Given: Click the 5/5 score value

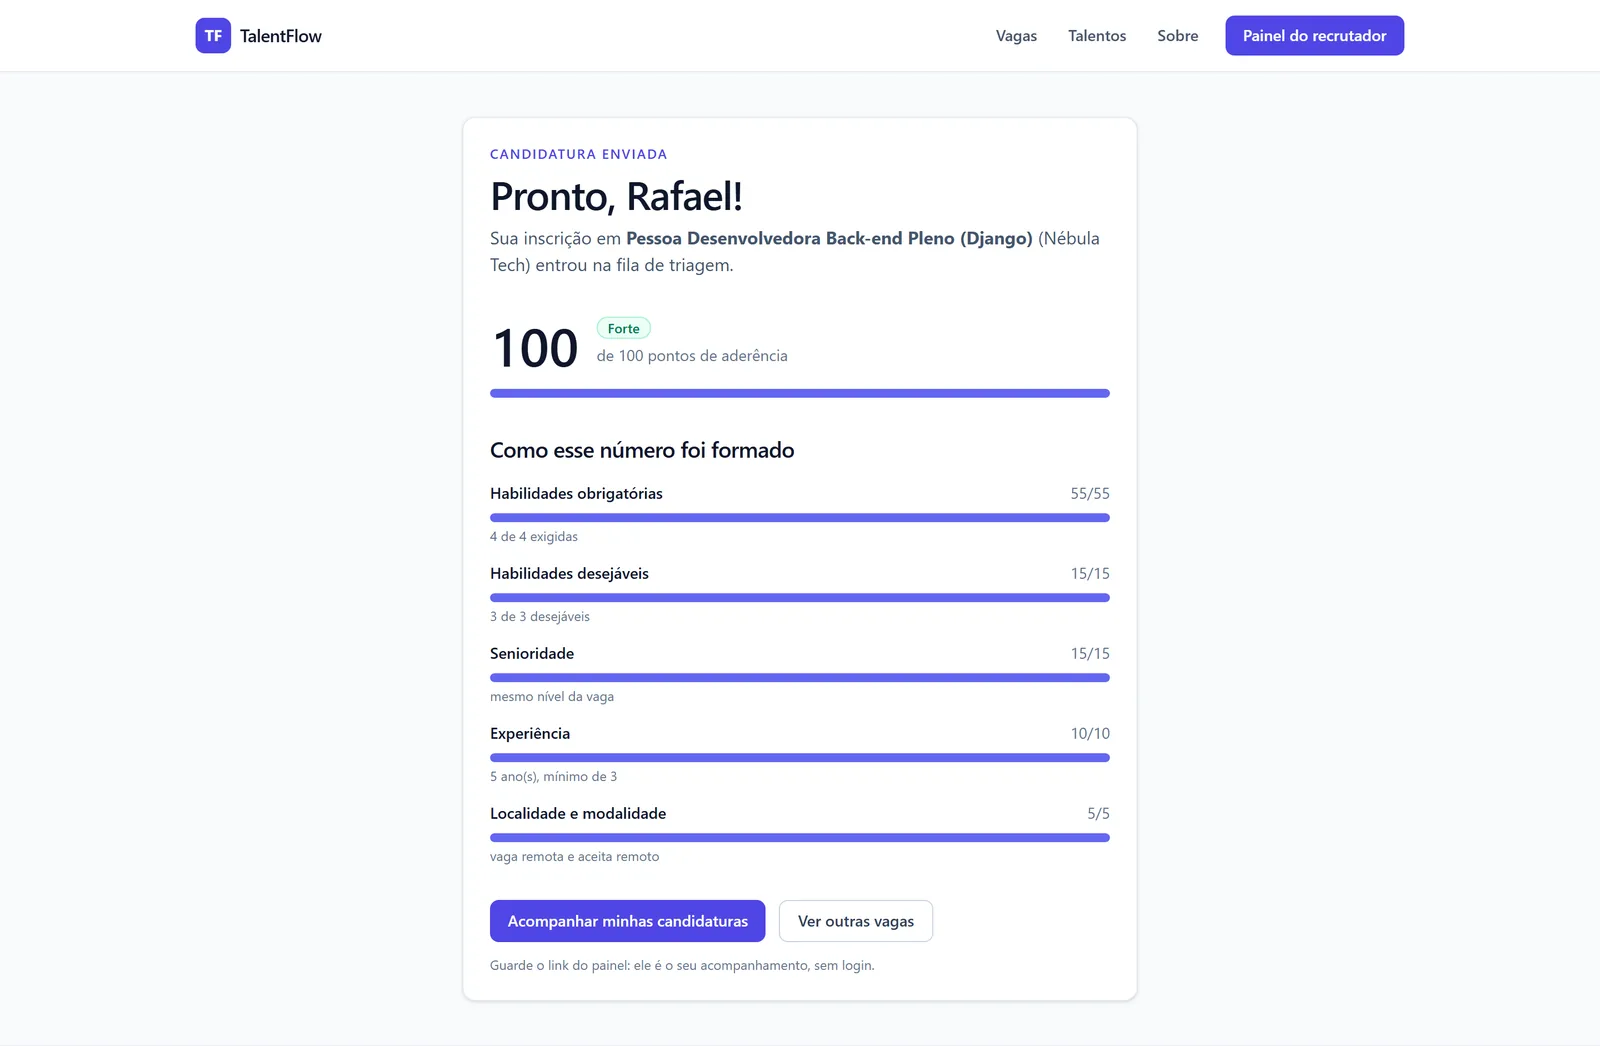Looking at the screenshot, I should [x=1098, y=813].
